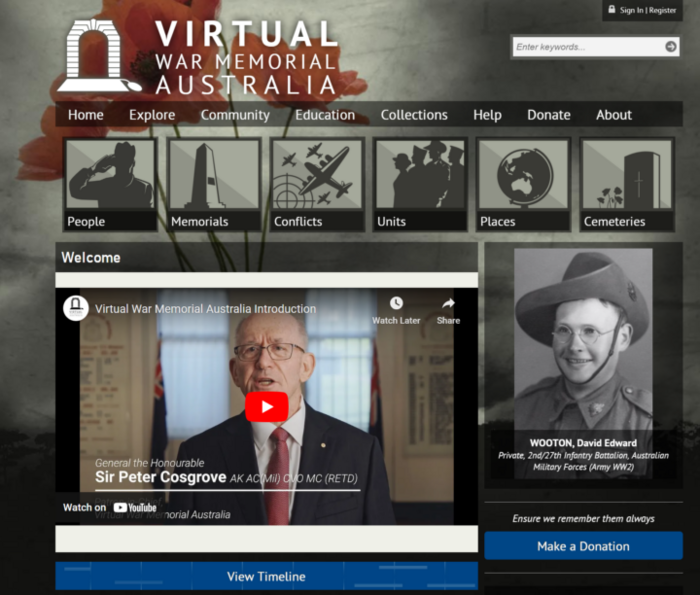Click the Watch Later clock icon
Screen dimensions: 700x595
pyautogui.click(x=396, y=304)
